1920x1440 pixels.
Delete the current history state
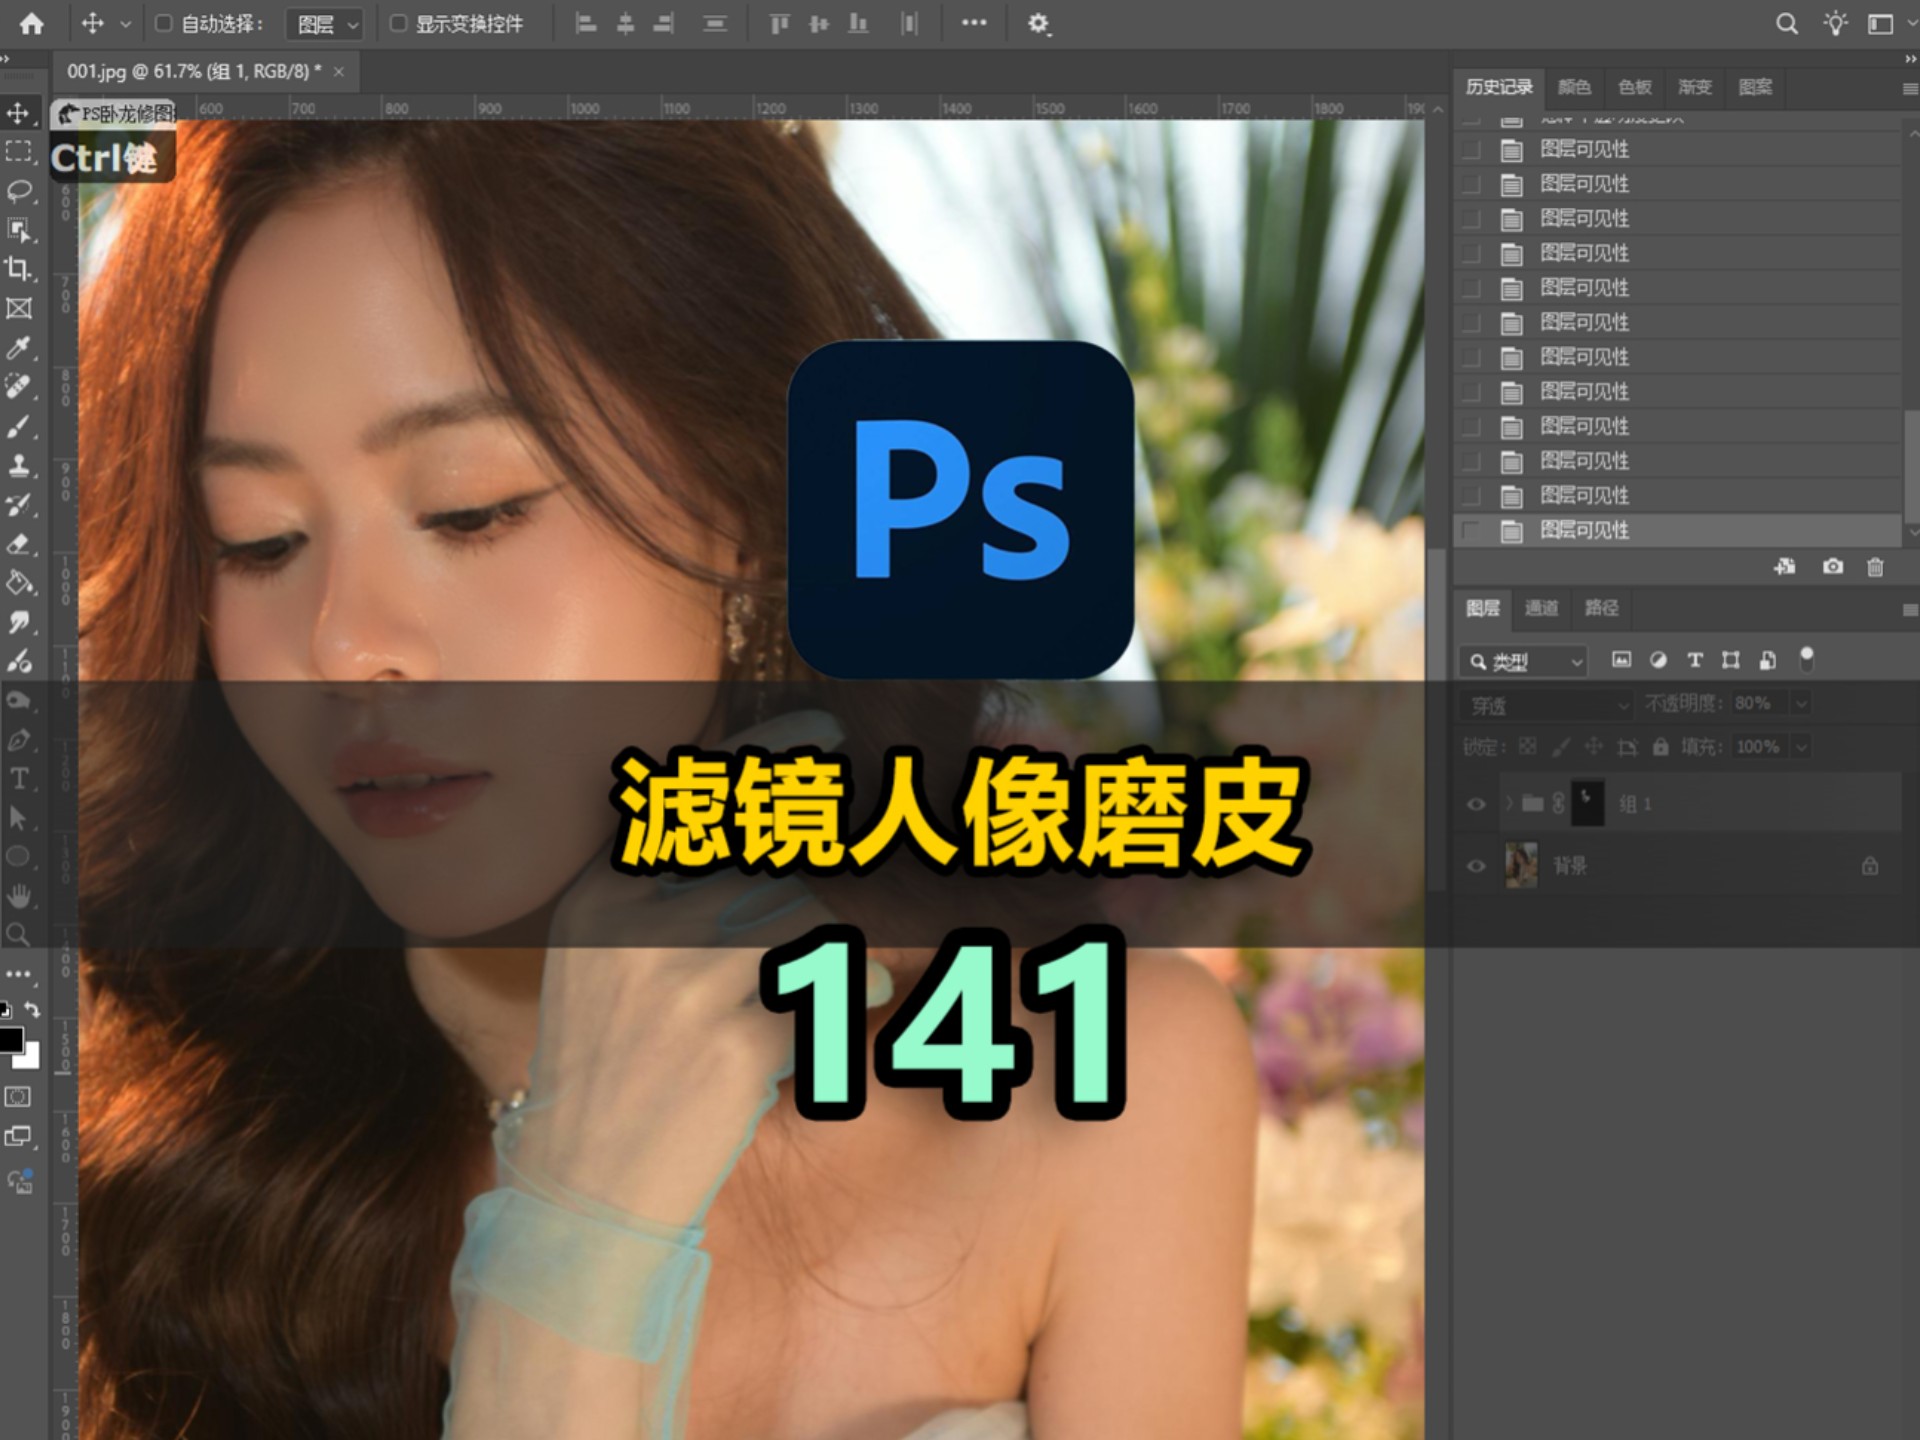click(x=1875, y=567)
